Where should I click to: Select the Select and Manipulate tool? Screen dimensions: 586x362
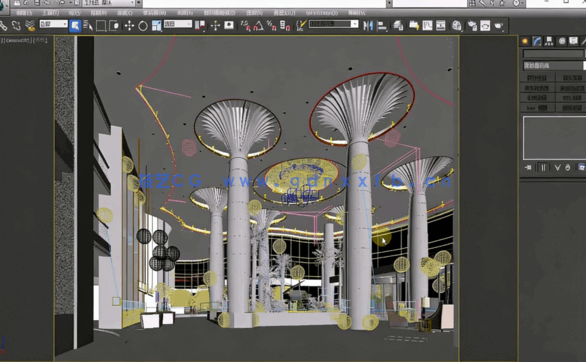(215, 25)
